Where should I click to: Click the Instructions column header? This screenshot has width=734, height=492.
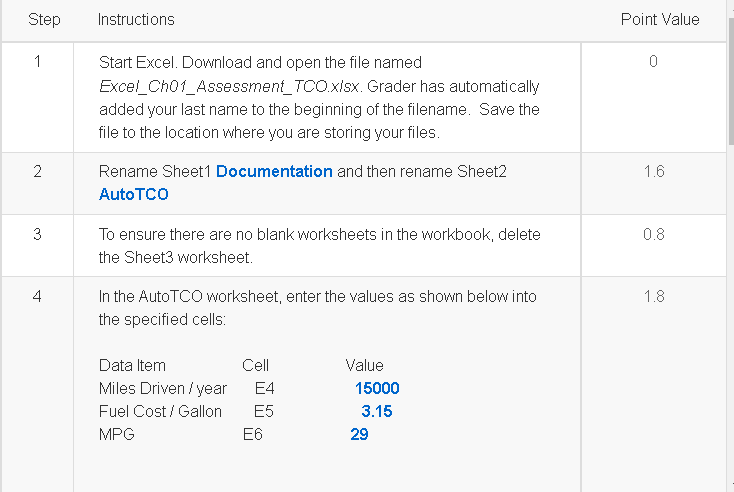(136, 20)
